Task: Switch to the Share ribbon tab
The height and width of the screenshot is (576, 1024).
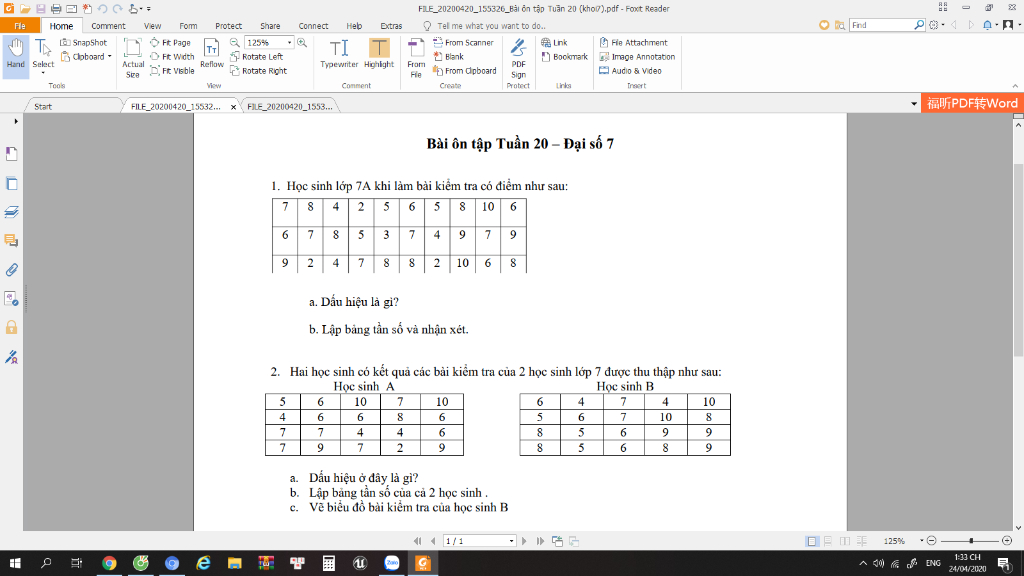Action: (x=270, y=26)
